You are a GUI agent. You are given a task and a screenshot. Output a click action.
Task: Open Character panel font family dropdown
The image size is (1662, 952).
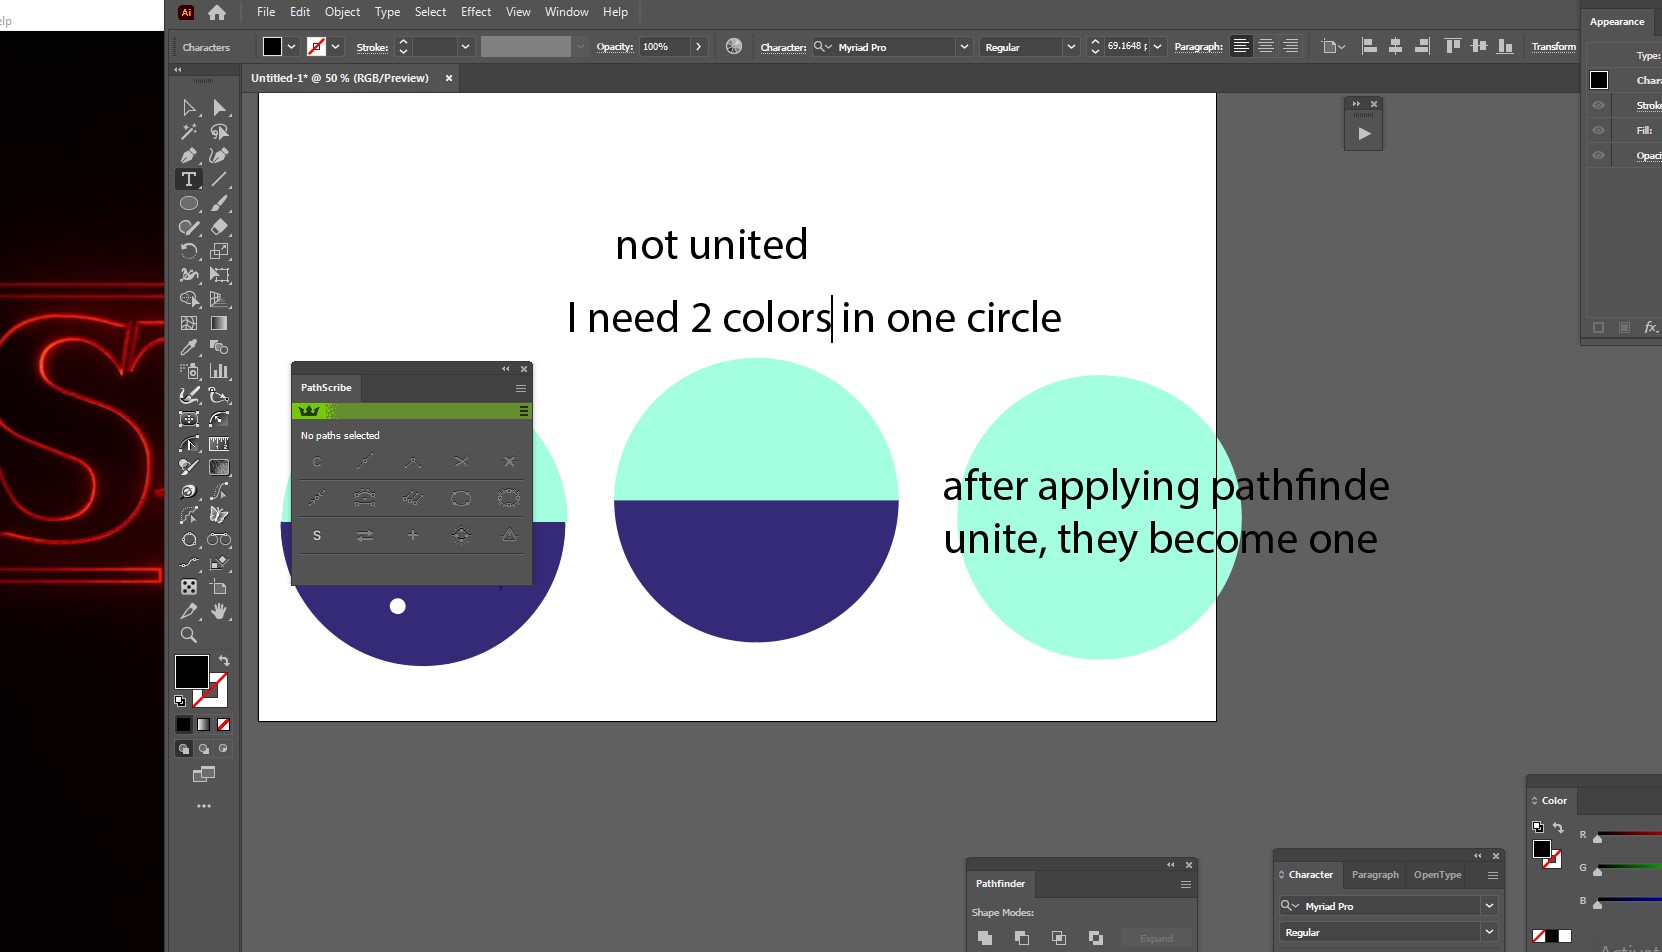[x=1489, y=906]
